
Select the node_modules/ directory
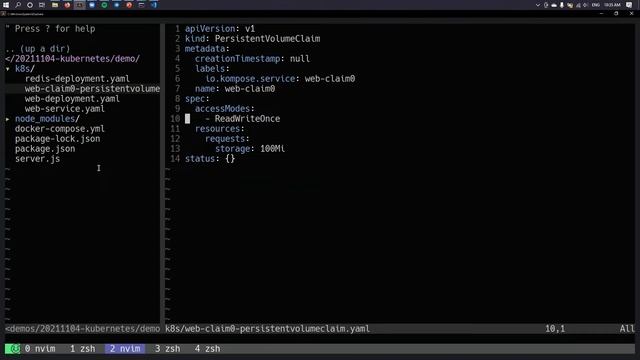[47, 119]
